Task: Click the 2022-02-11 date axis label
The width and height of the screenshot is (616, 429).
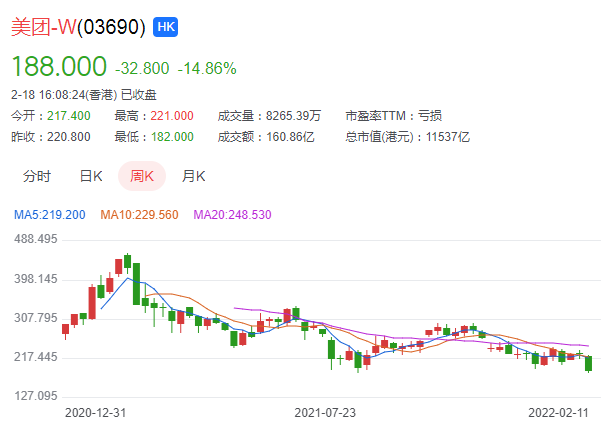Action: (x=558, y=413)
